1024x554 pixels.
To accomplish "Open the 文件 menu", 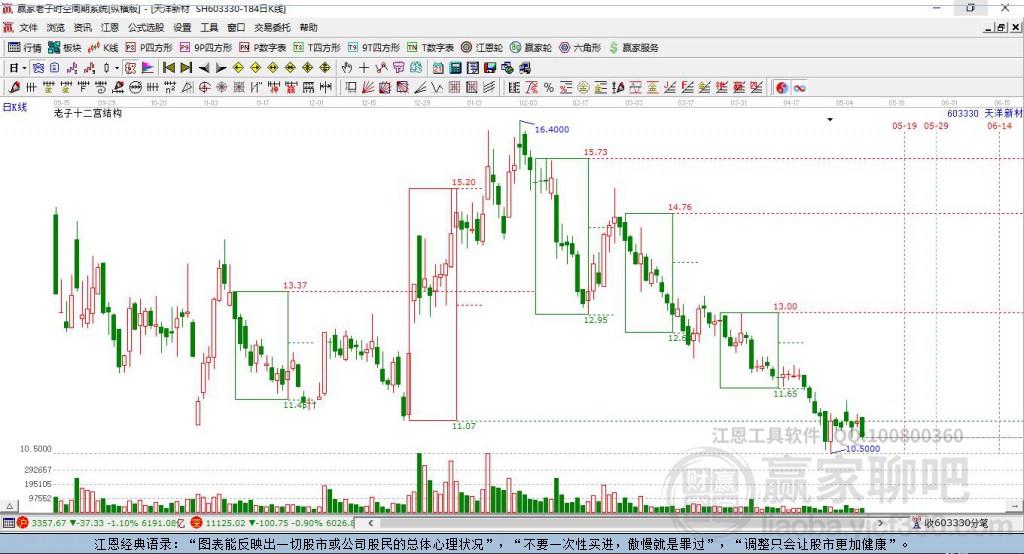I will tap(29, 27).
